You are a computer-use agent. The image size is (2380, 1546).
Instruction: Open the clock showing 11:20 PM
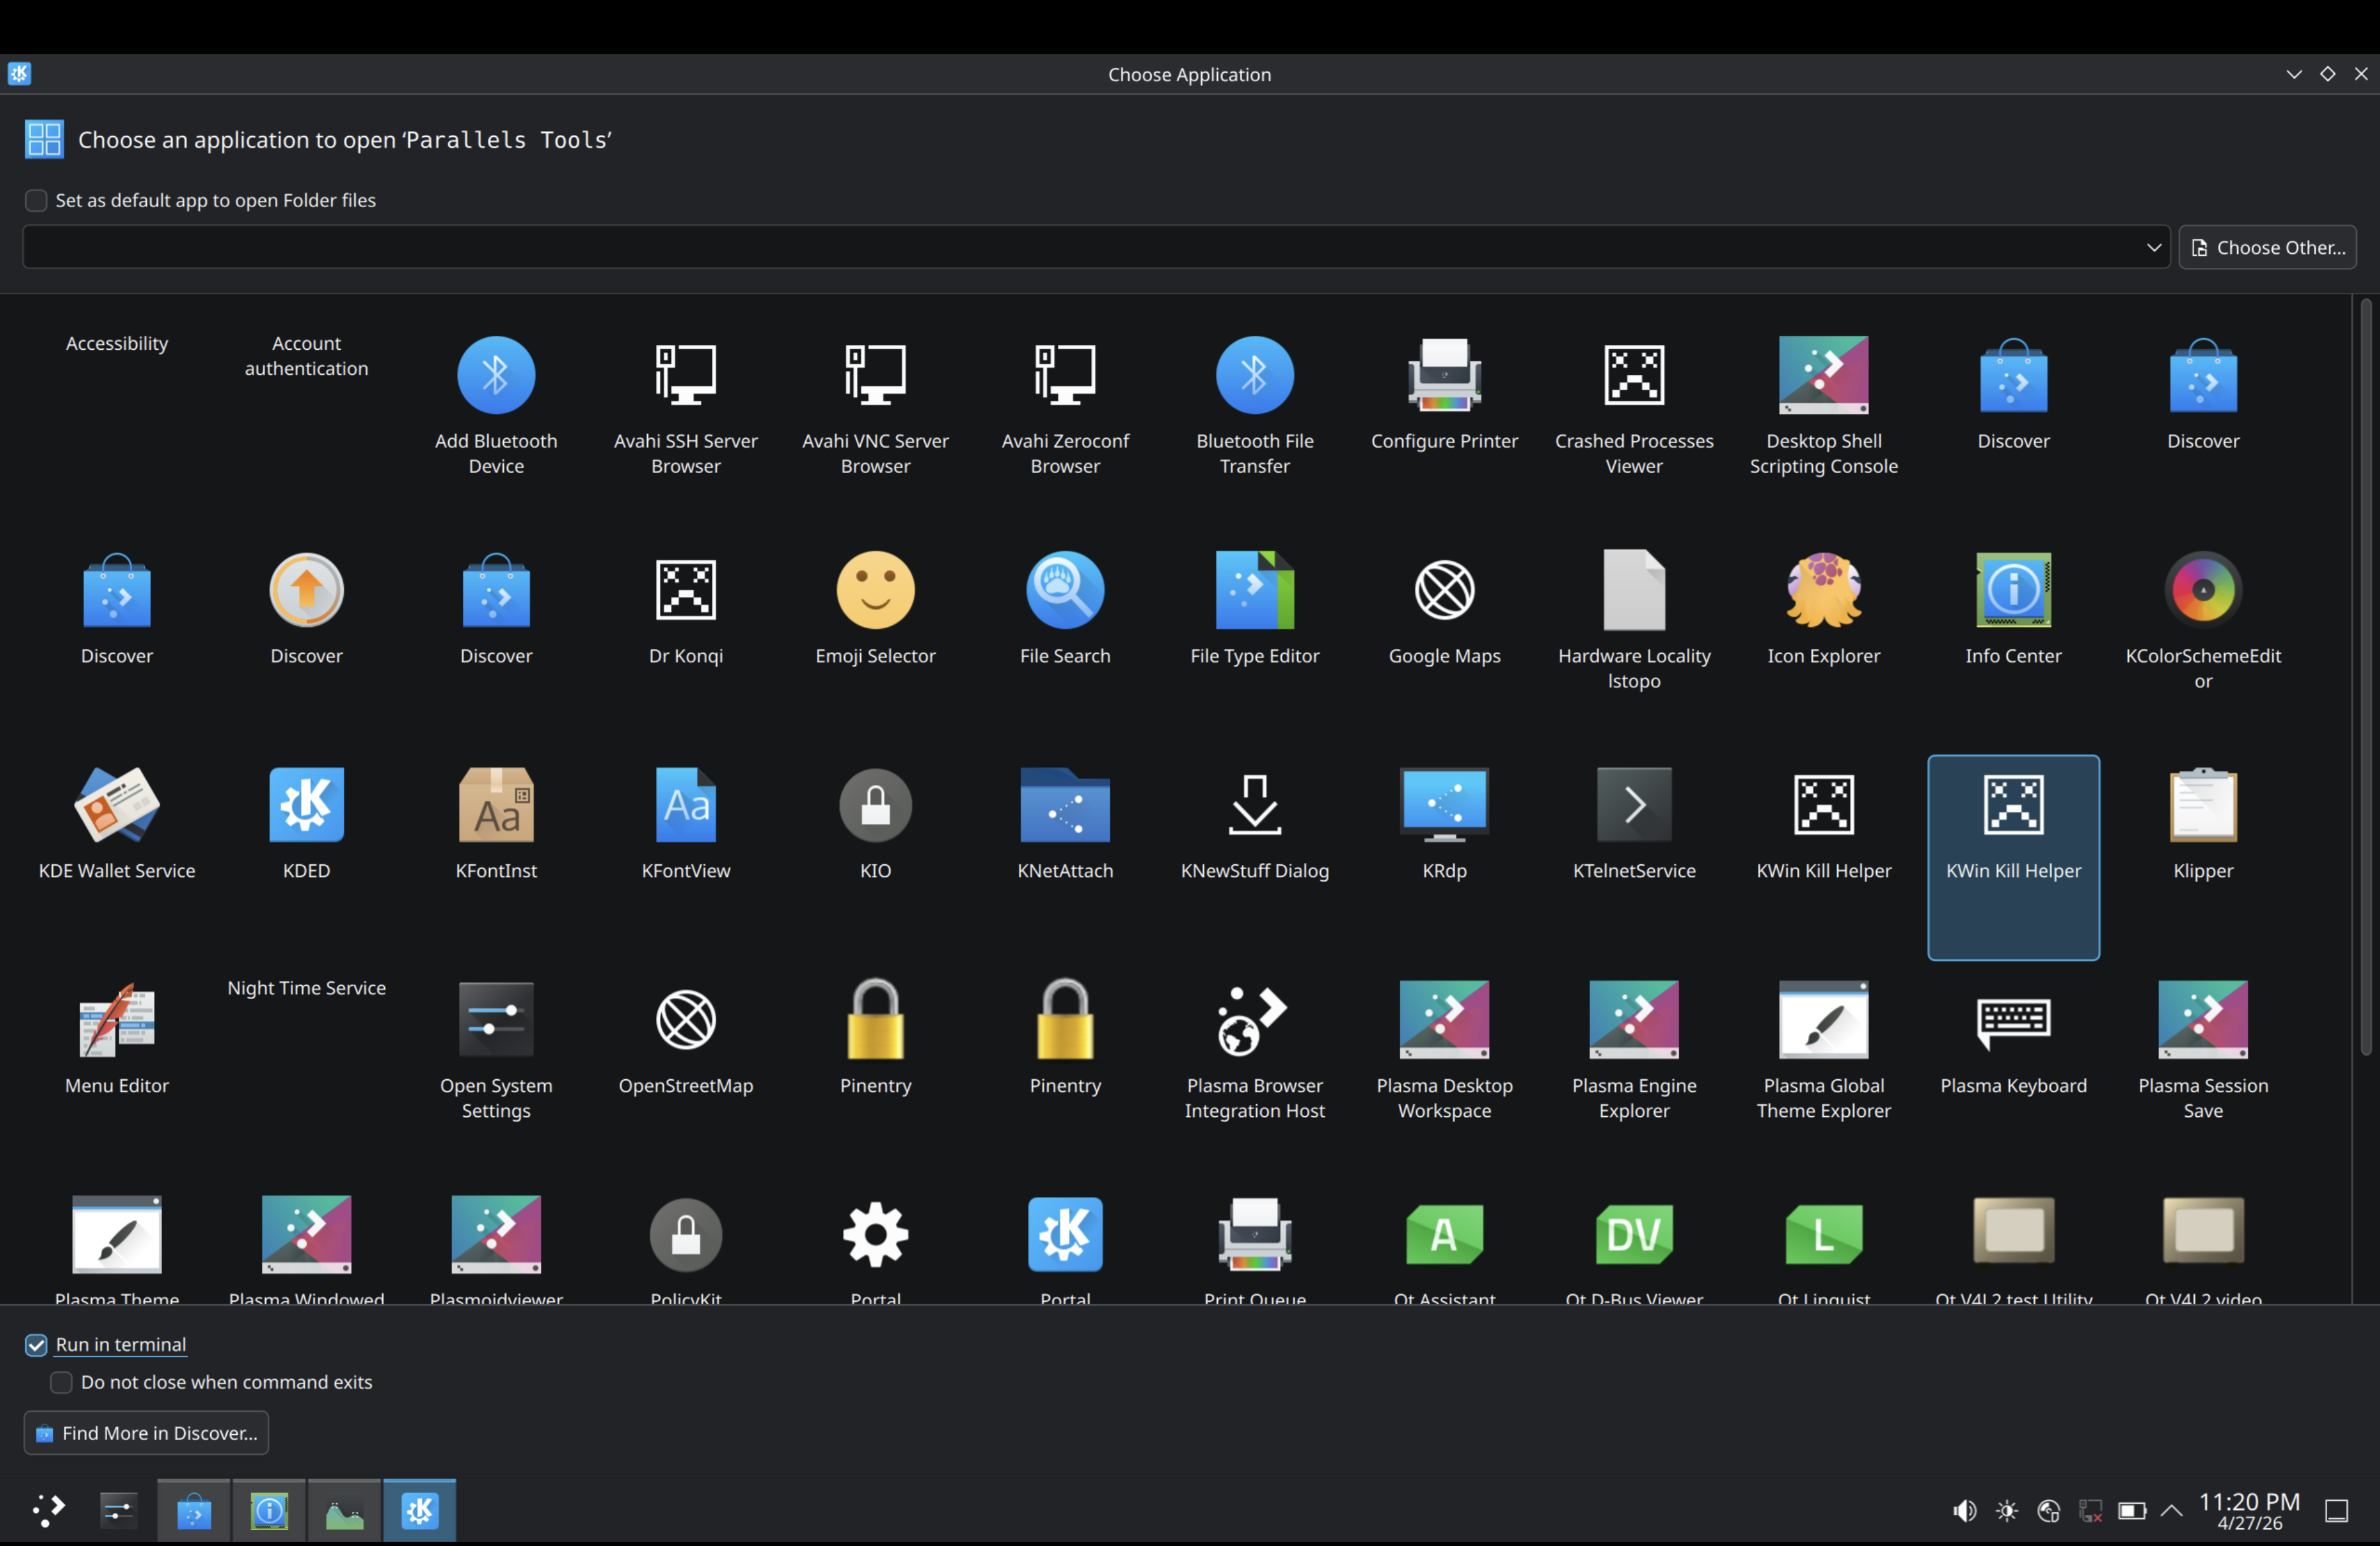tap(2249, 1511)
